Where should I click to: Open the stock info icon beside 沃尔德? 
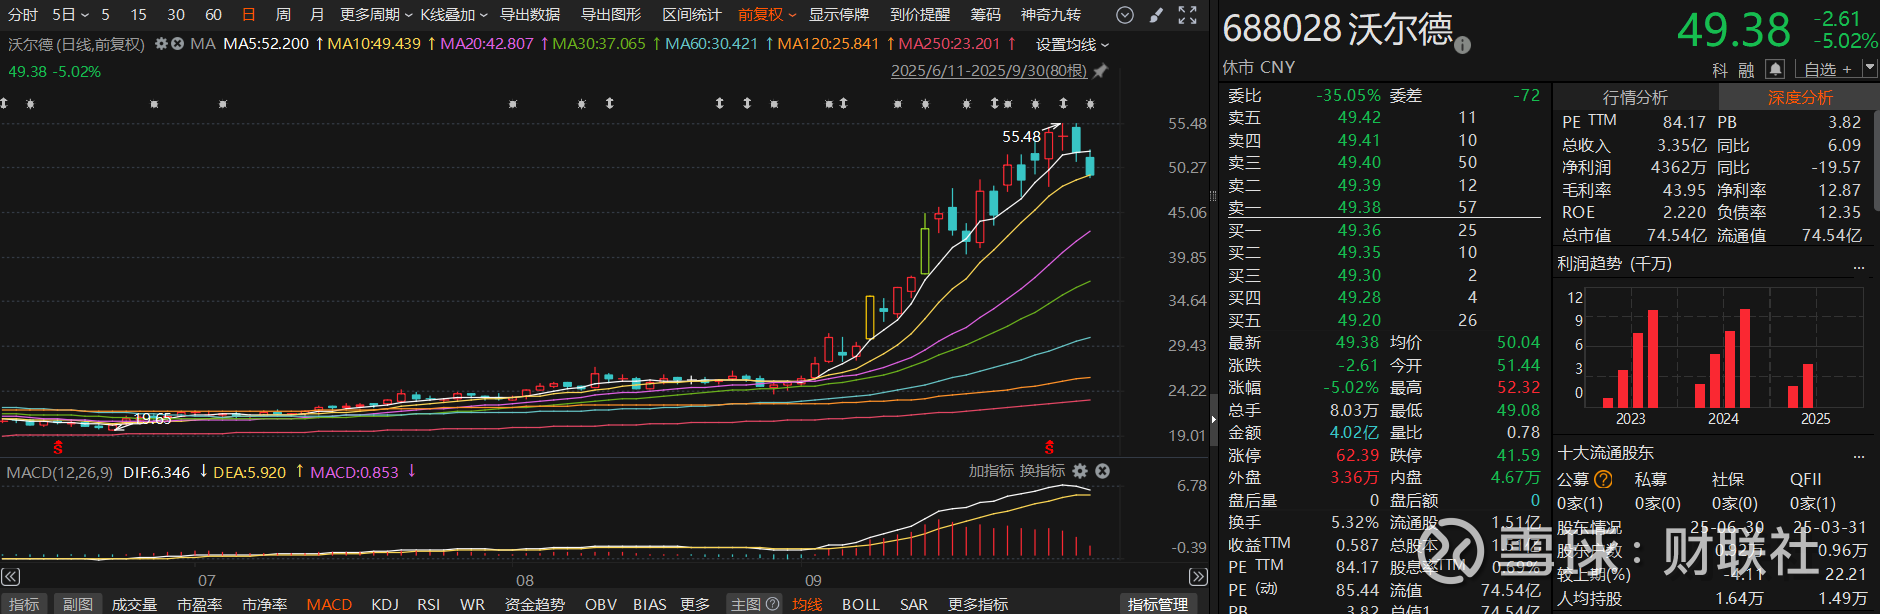1462,45
